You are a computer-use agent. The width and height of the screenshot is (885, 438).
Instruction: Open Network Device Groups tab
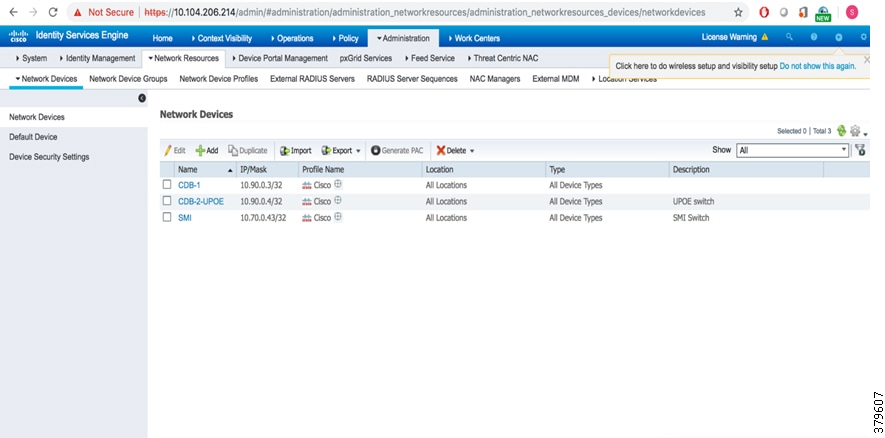(128, 79)
